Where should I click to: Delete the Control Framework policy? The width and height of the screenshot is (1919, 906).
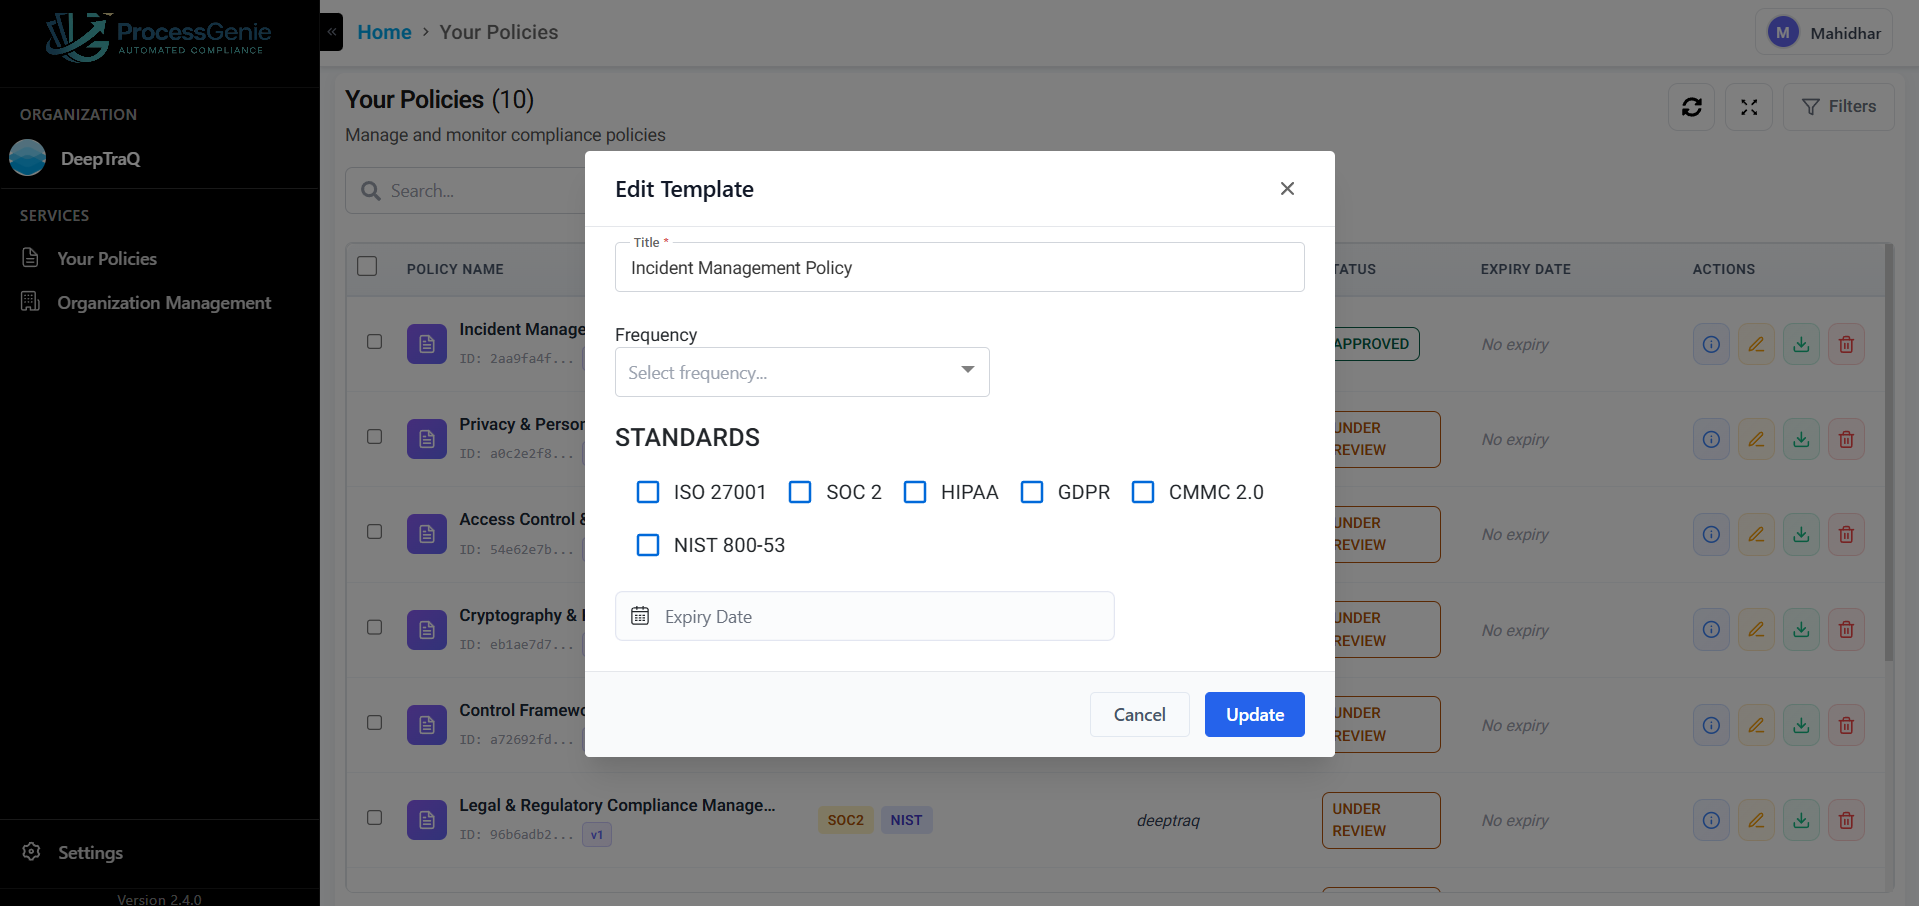pos(1846,725)
